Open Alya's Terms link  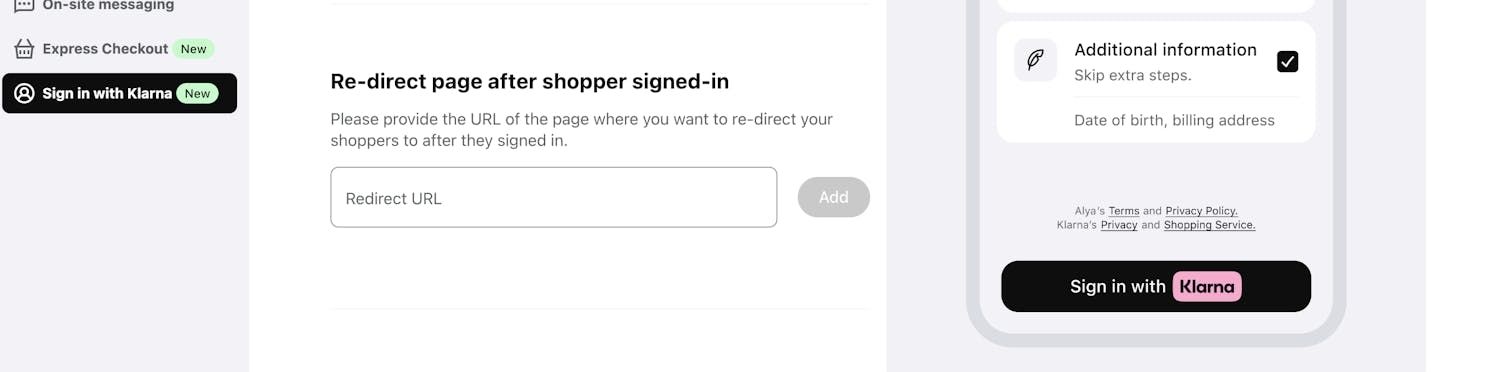[x=1124, y=211]
